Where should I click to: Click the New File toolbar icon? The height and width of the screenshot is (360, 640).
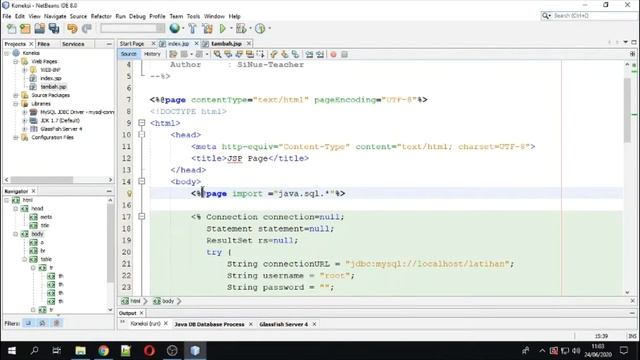(11, 29)
